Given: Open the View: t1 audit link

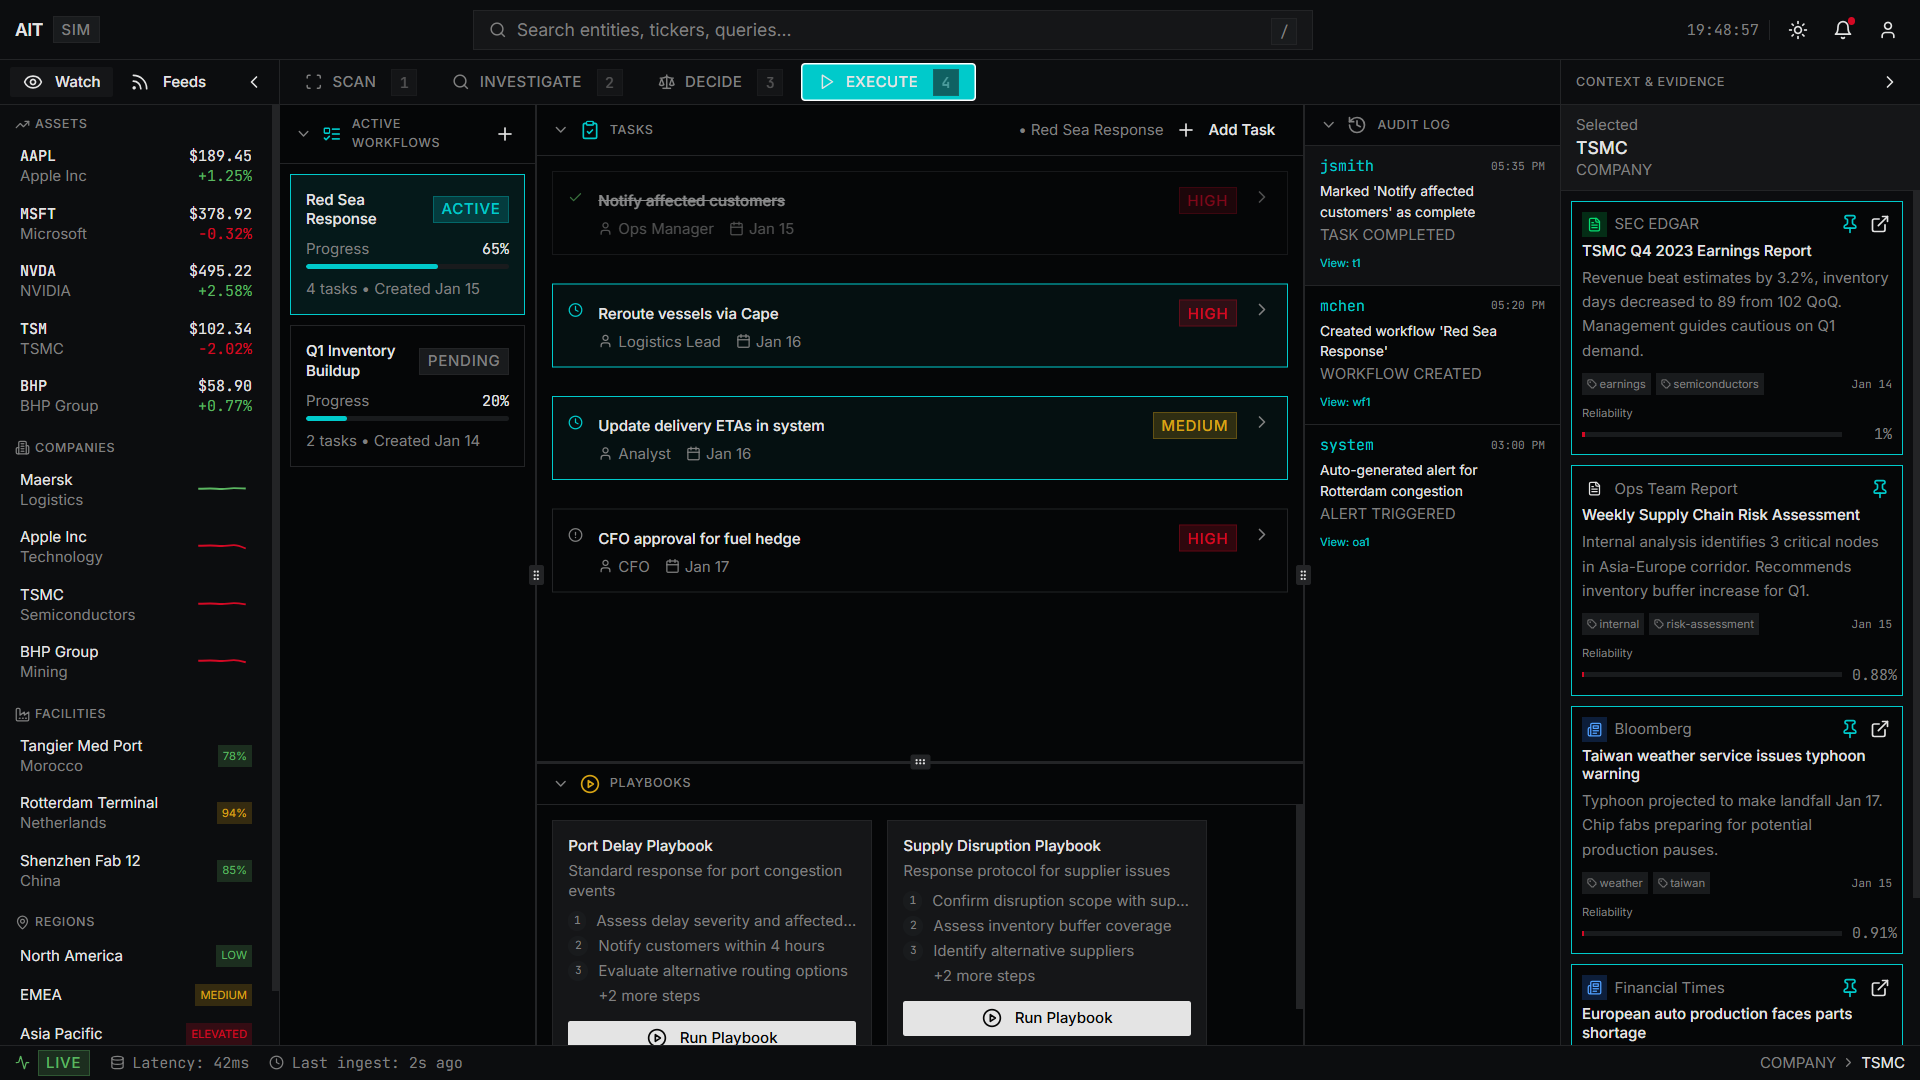Looking at the screenshot, I should pyautogui.click(x=1340, y=263).
